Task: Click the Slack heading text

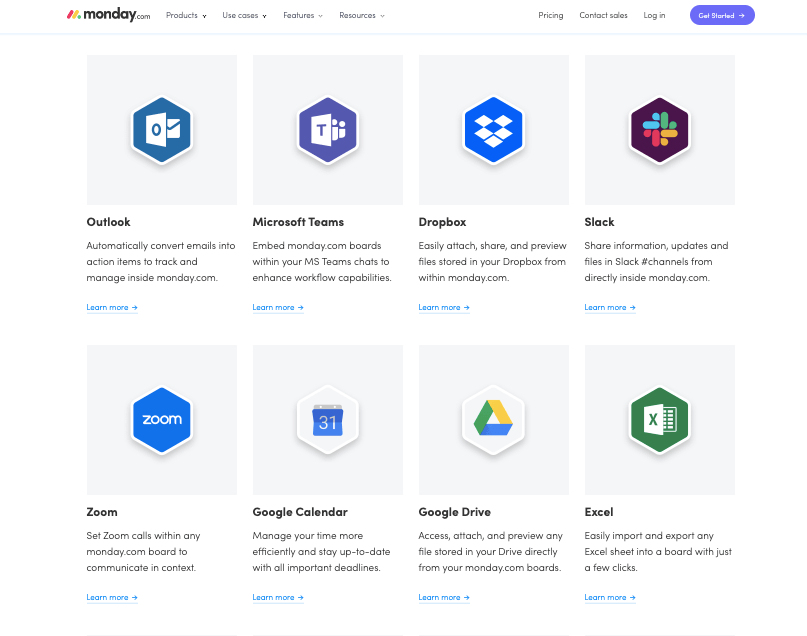Action: pyautogui.click(x=599, y=222)
